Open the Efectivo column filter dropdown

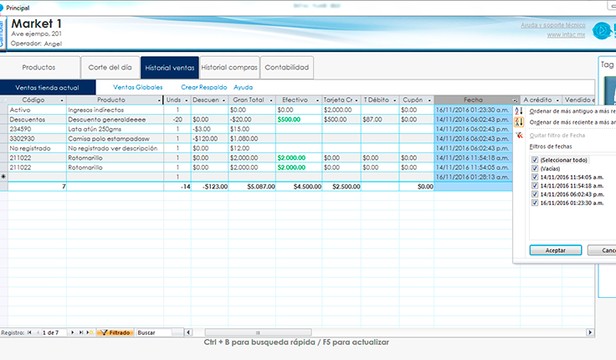click(x=317, y=101)
